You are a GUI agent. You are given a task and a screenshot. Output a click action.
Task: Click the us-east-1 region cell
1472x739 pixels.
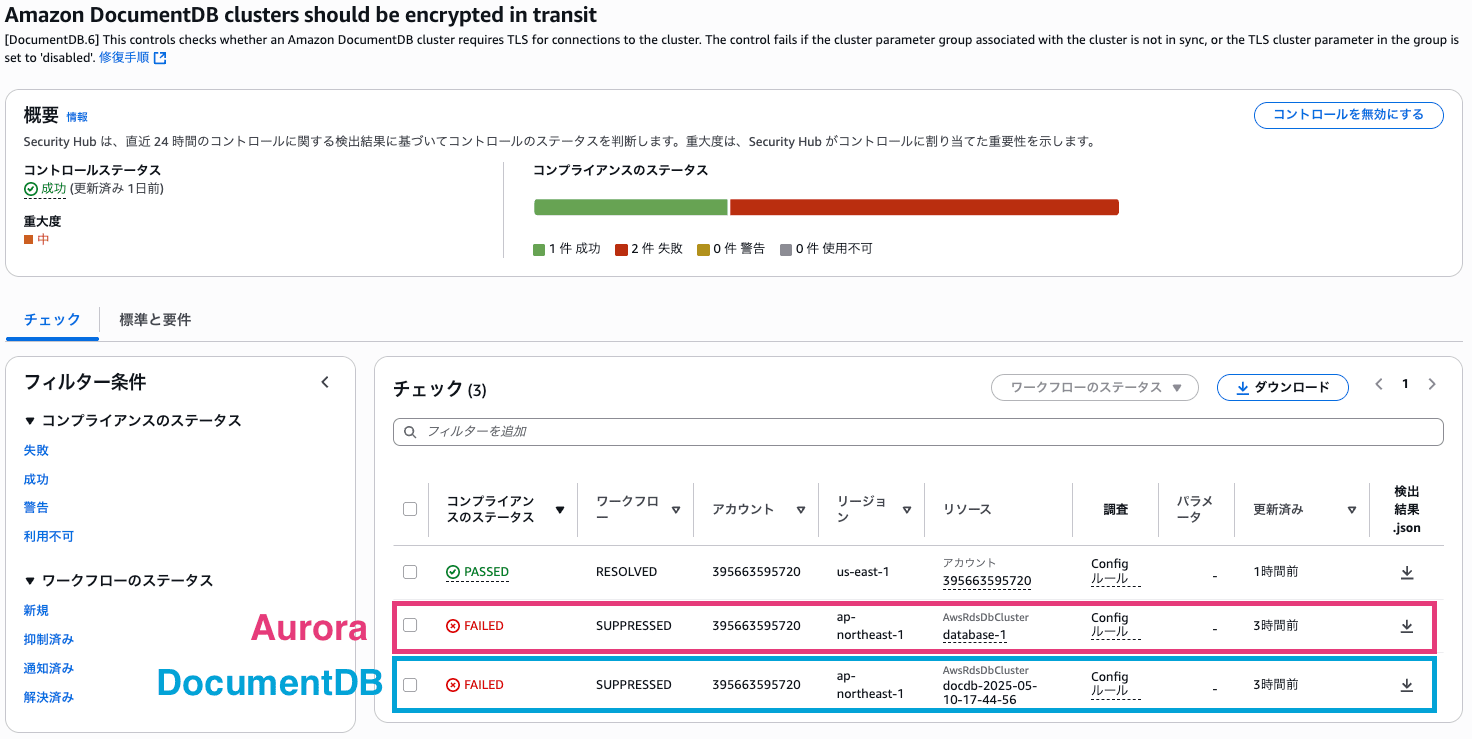(x=863, y=572)
